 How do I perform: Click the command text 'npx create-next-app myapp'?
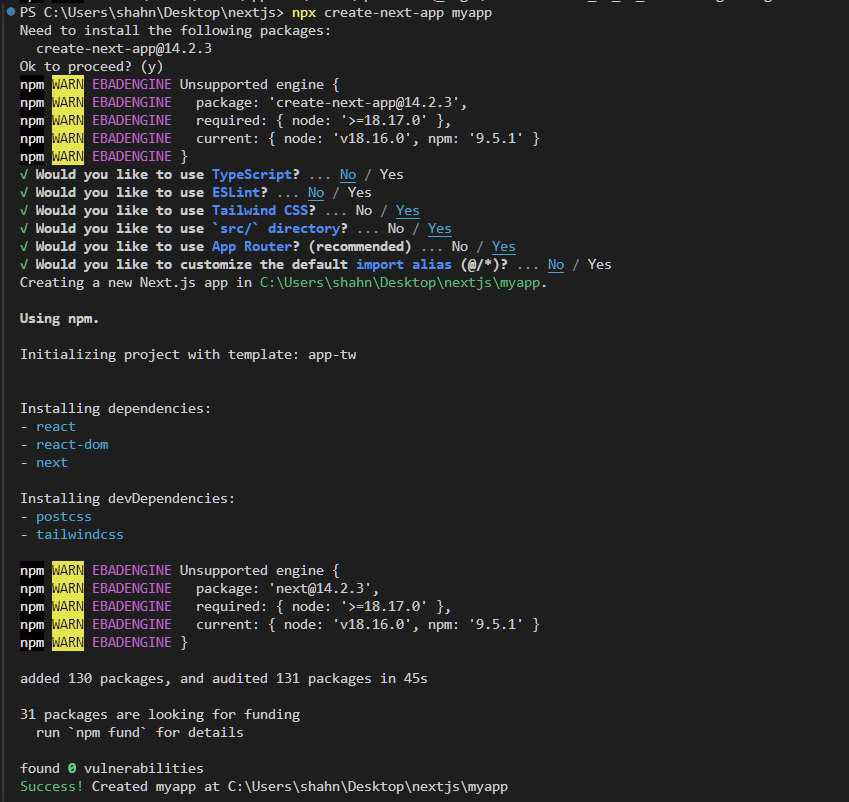coord(391,12)
